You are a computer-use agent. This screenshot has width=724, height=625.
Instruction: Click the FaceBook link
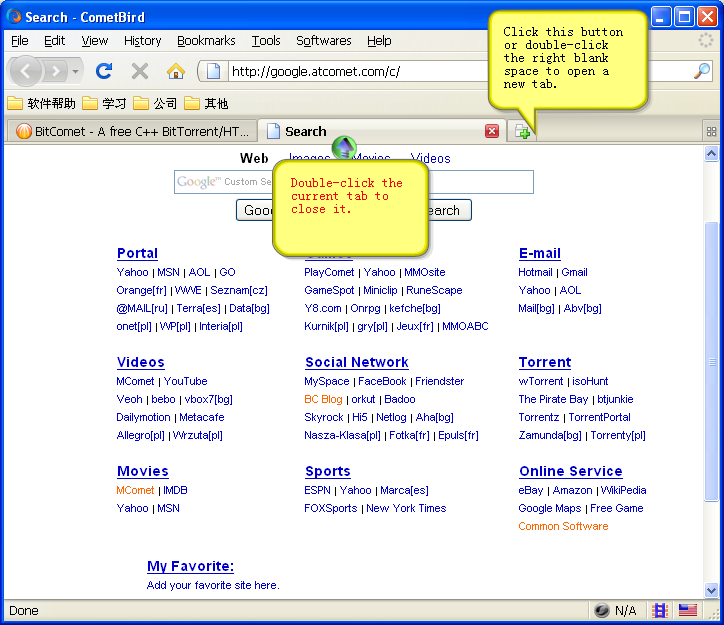point(382,381)
